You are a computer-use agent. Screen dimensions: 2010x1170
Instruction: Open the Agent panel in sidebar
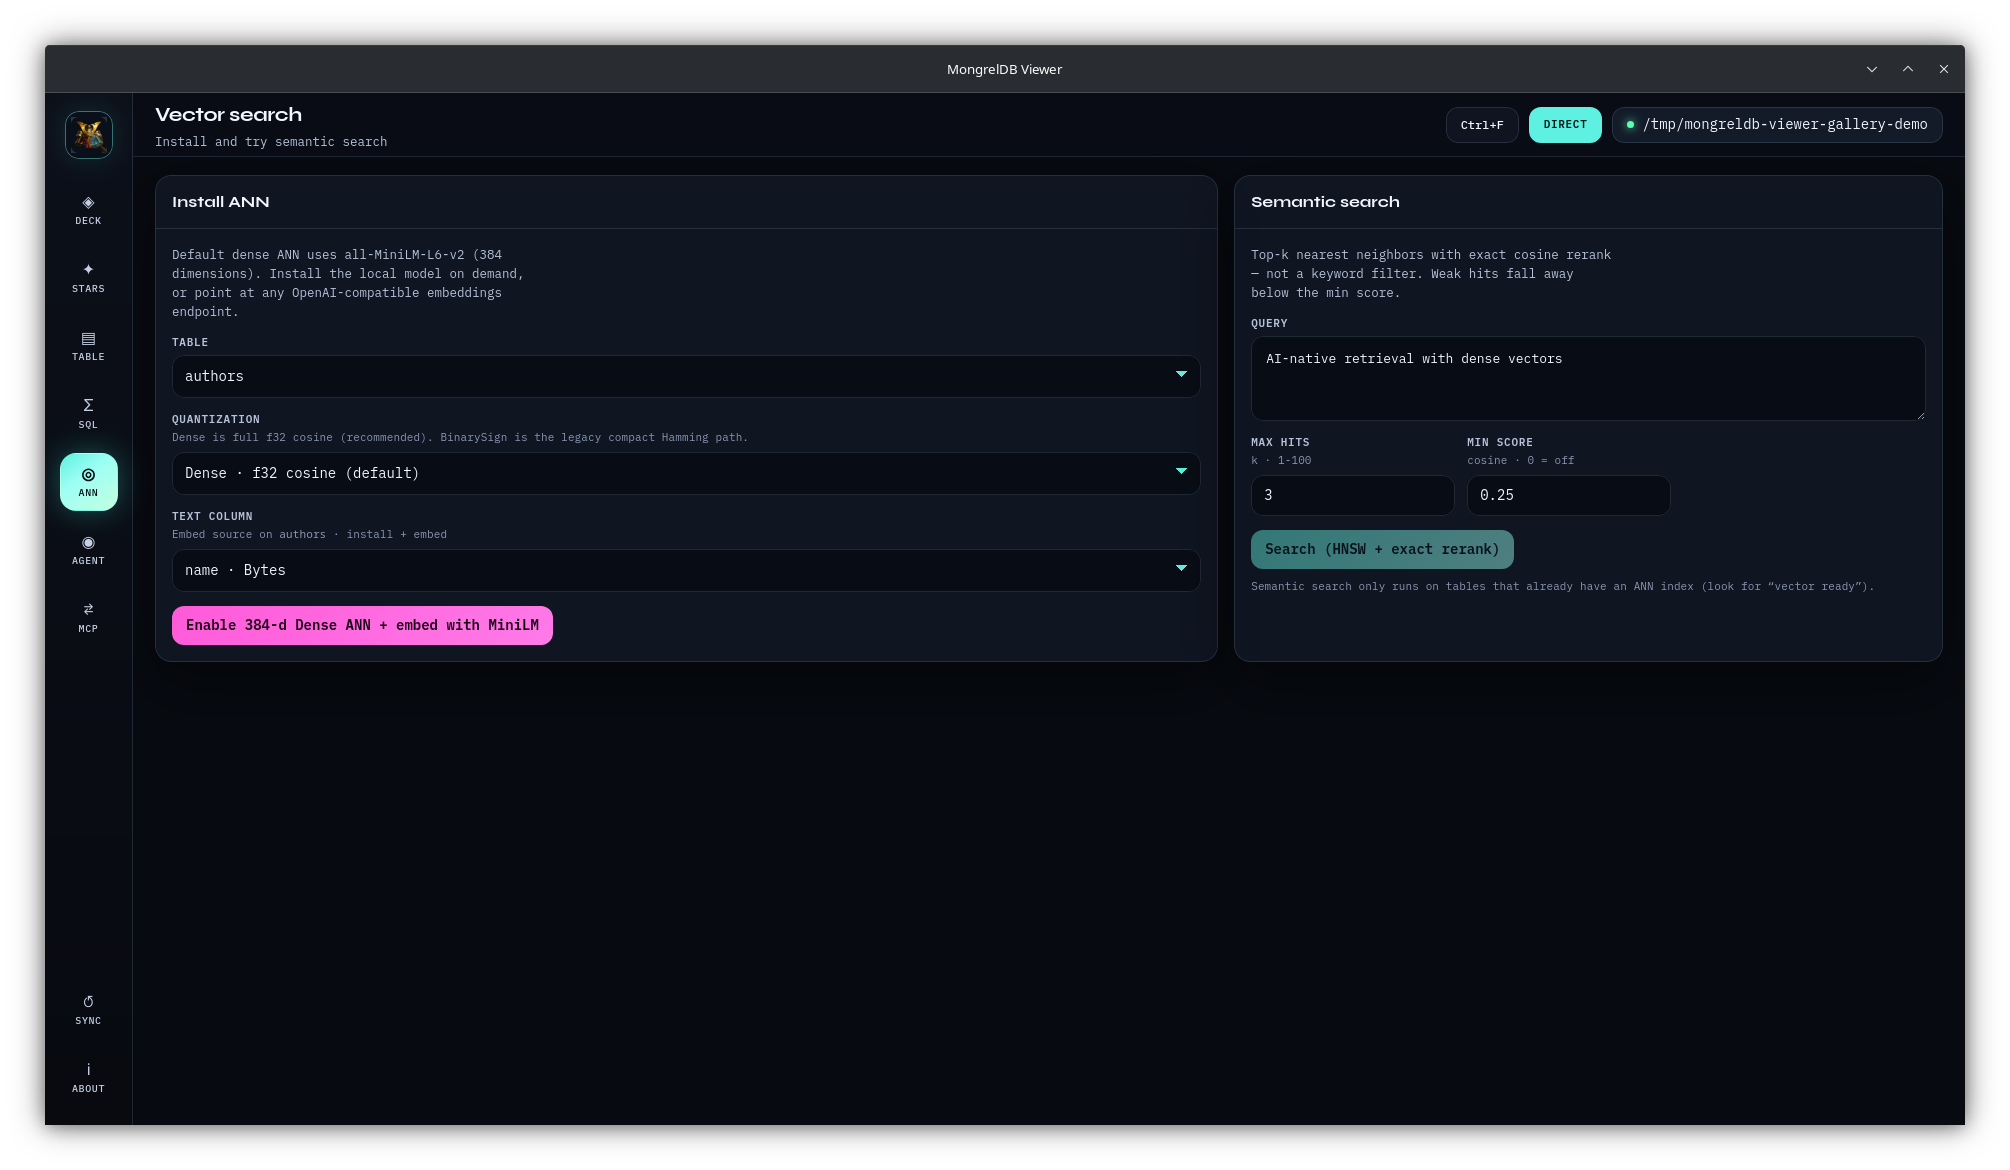(88, 550)
